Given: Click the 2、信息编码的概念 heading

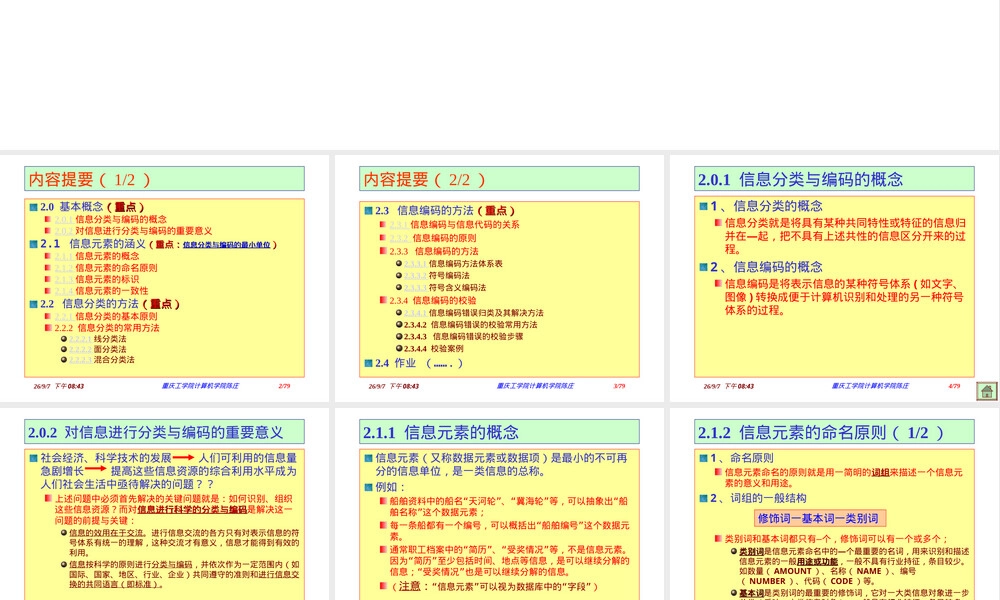Looking at the screenshot, I should pyautogui.click(x=767, y=267).
